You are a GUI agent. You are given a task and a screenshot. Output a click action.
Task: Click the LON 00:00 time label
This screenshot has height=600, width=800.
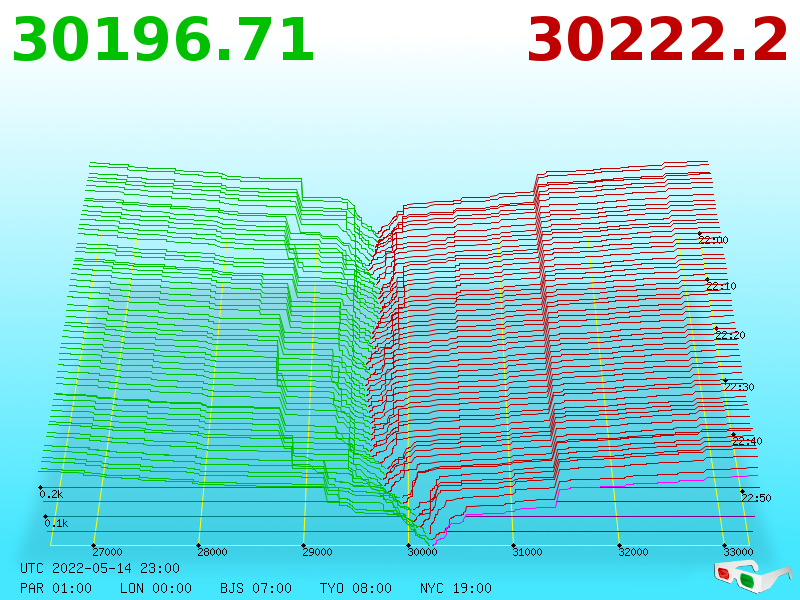tap(156, 588)
